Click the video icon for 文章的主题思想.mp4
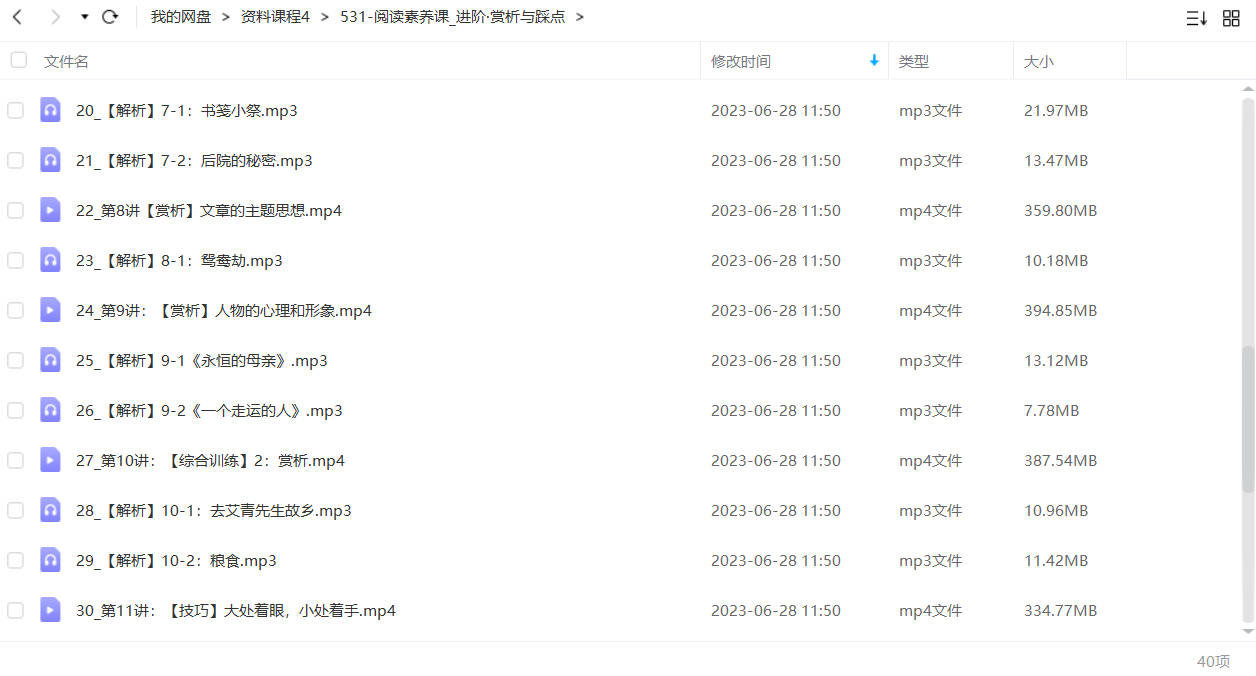The image size is (1256, 676). click(50, 210)
